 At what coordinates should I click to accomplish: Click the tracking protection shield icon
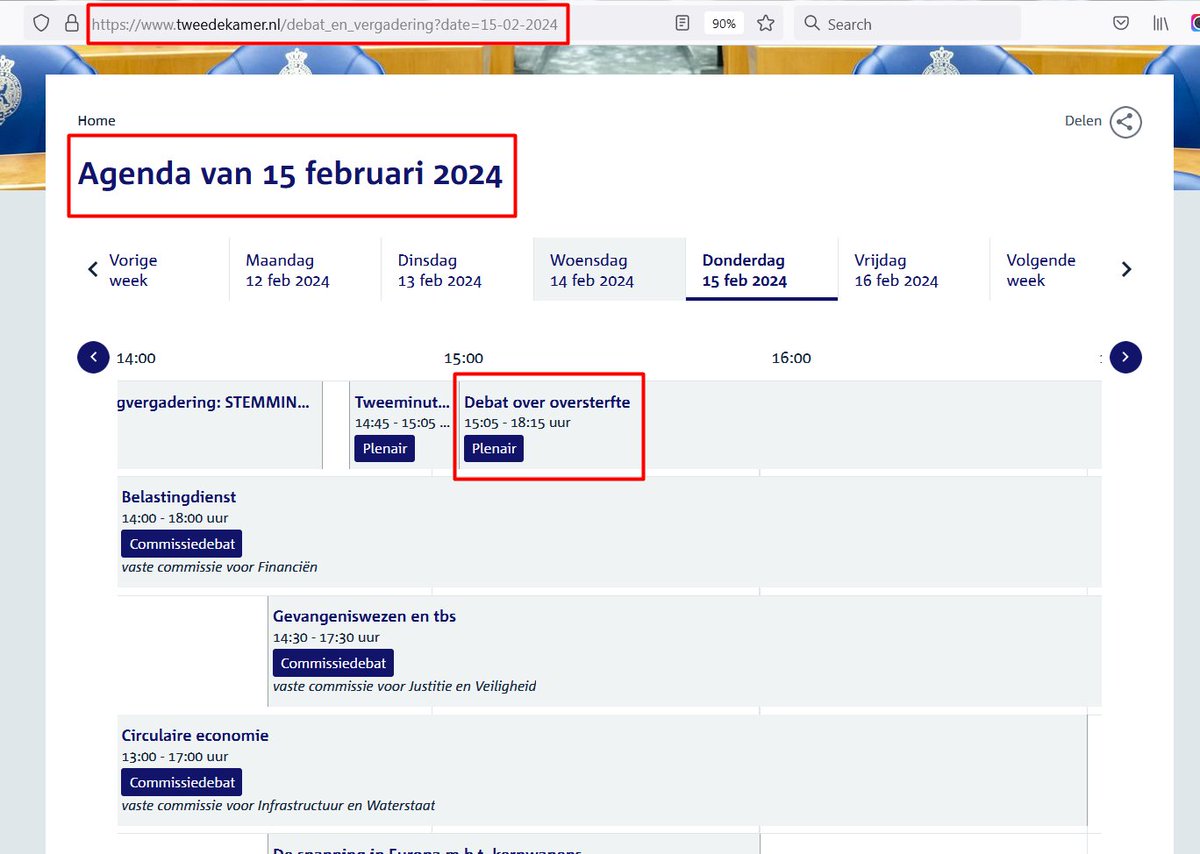pyautogui.click(x=41, y=23)
